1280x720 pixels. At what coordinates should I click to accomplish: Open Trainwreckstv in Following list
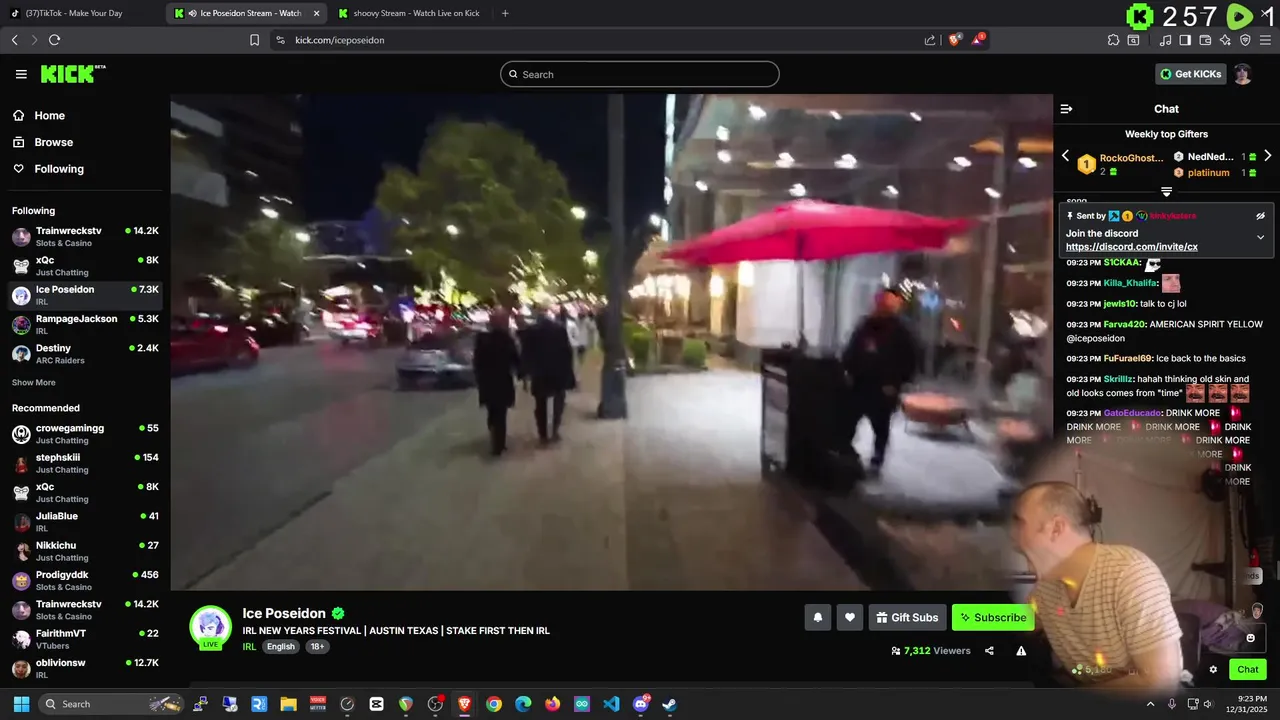pyautogui.click(x=85, y=236)
